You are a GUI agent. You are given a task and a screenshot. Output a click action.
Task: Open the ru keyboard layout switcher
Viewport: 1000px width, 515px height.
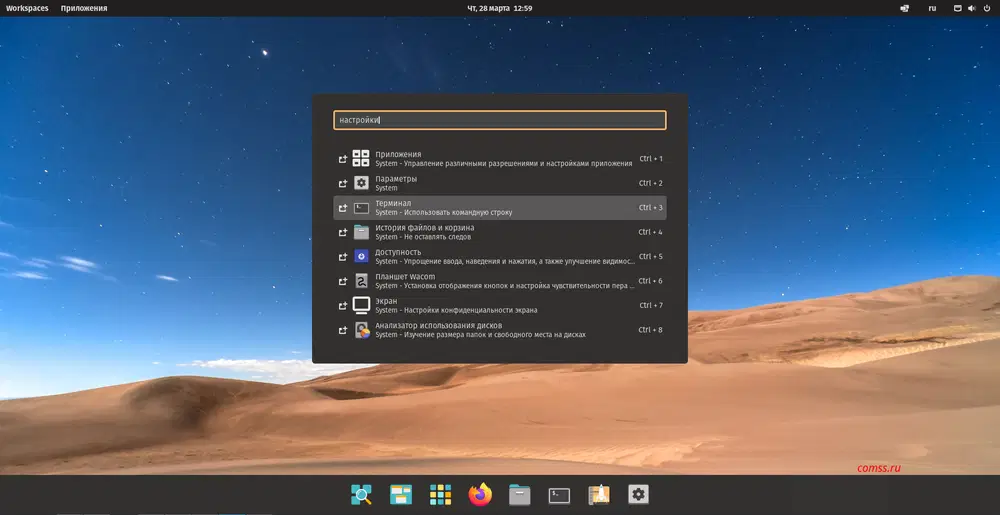[932, 8]
